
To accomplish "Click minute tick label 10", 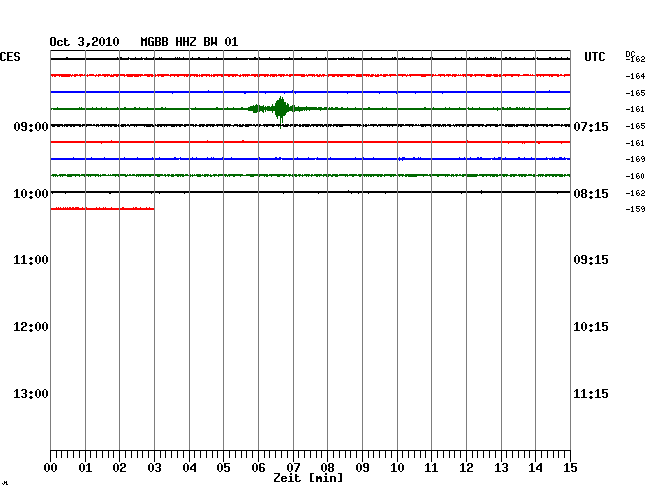I will [x=397, y=468].
